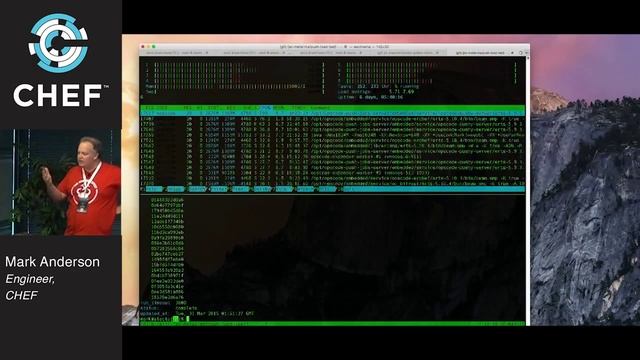Click the shell prompt cursor in lower pane

click(x=188, y=319)
